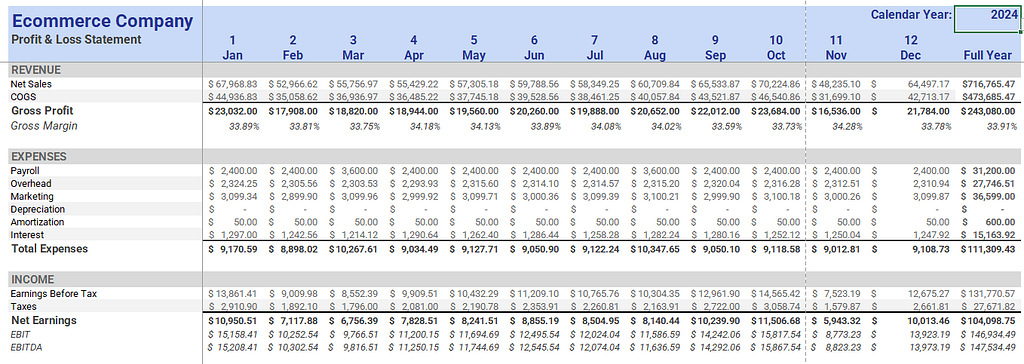This screenshot has width=1024, height=364.
Task: Click the Full Year column header
Action: [988, 56]
